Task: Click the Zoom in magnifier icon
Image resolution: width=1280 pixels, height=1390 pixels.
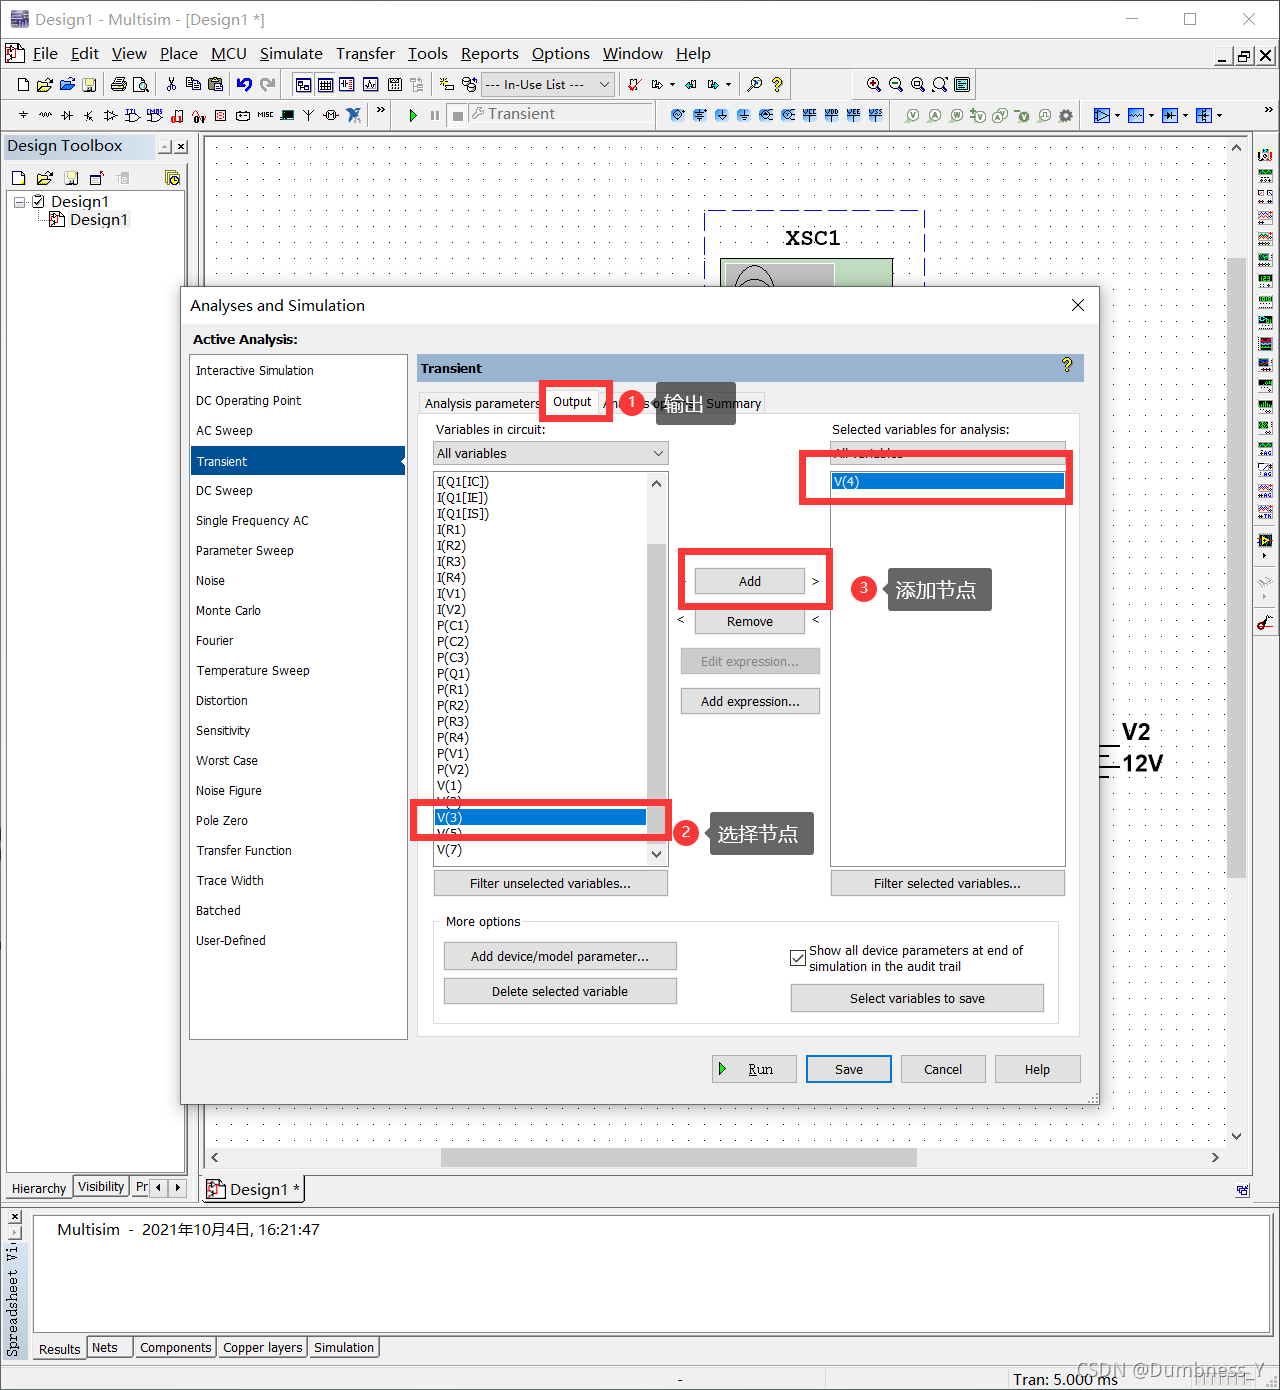Action: click(x=874, y=85)
